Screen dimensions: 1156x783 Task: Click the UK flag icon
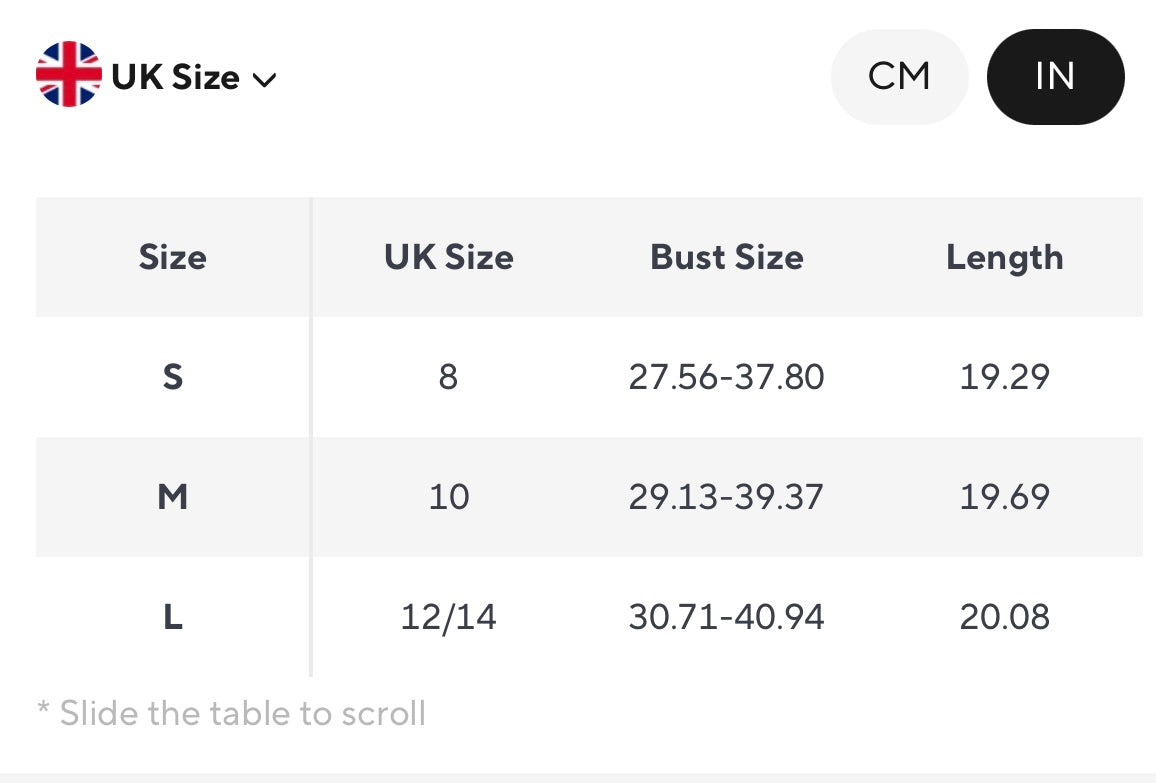click(x=68, y=75)
